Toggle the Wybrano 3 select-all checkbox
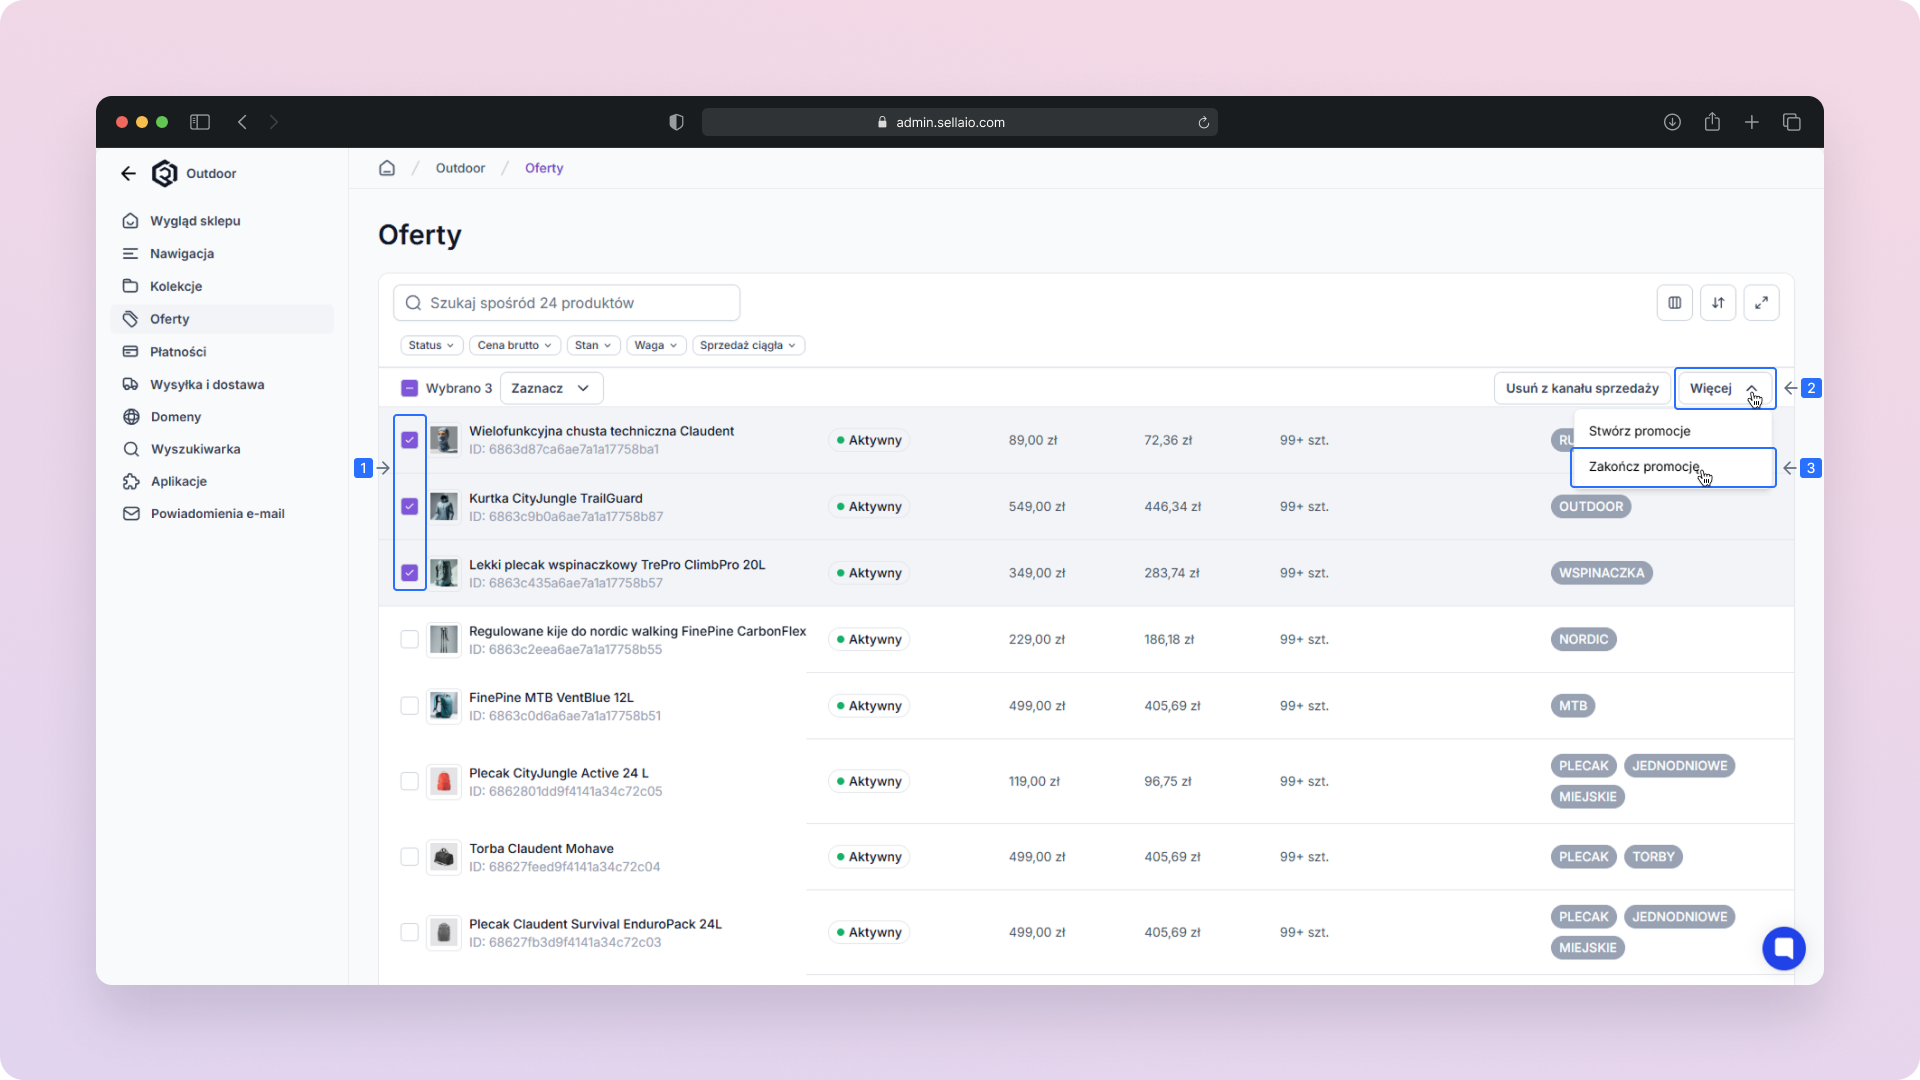This screenshot has height=1080, width=1920. coord(409,388)
